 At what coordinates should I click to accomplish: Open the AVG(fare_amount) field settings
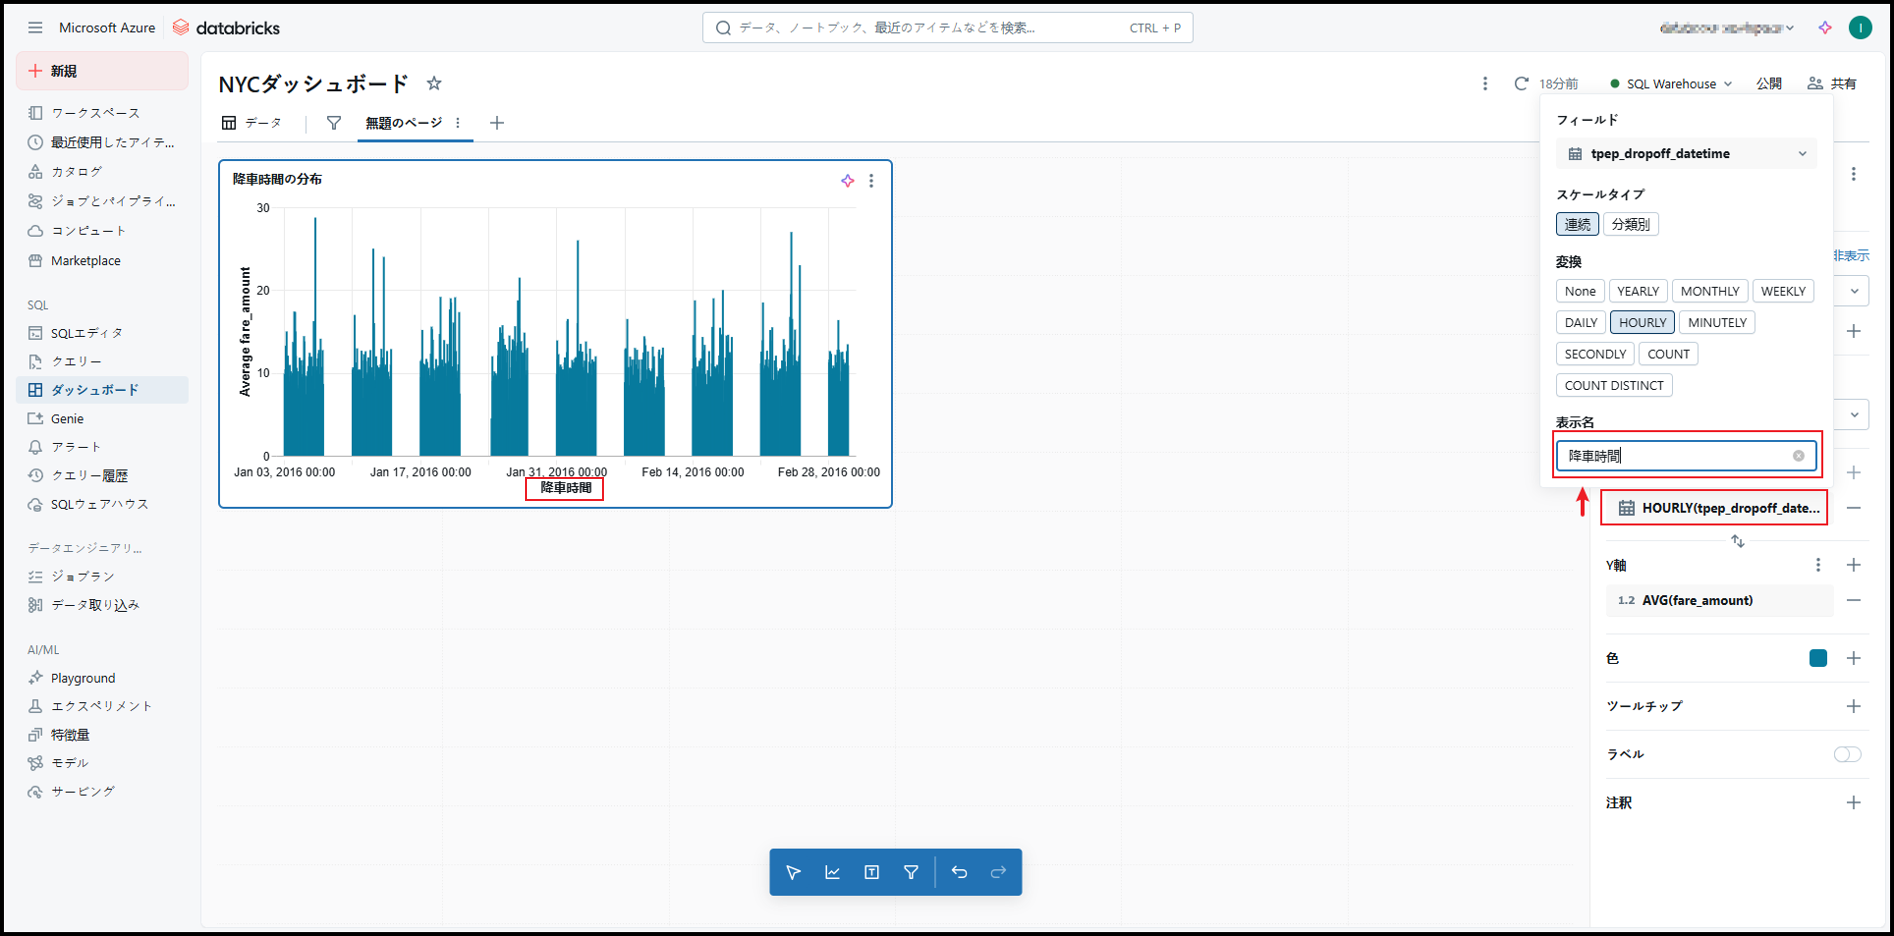click(1719, 600)
